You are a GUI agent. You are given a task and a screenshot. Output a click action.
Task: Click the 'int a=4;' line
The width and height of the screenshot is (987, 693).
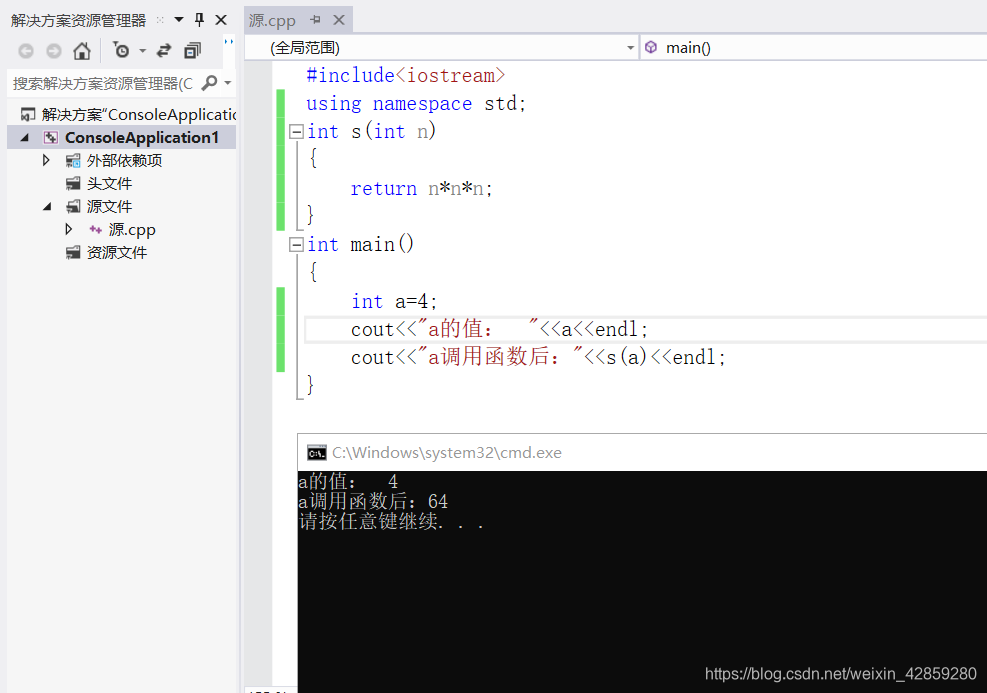click(394, 301)
